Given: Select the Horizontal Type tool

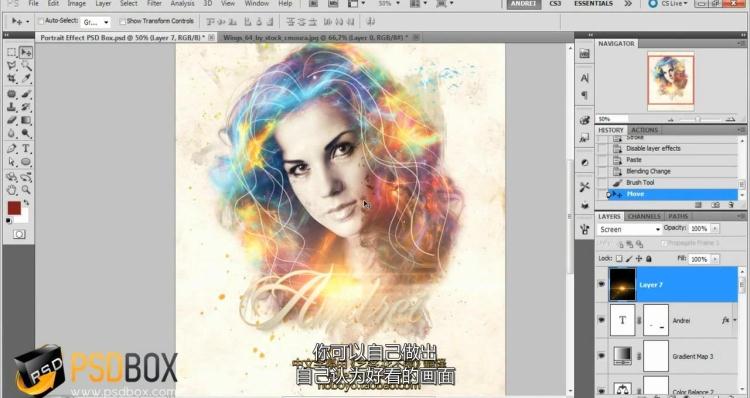Looking at the screenshot, I should (26, 148).
